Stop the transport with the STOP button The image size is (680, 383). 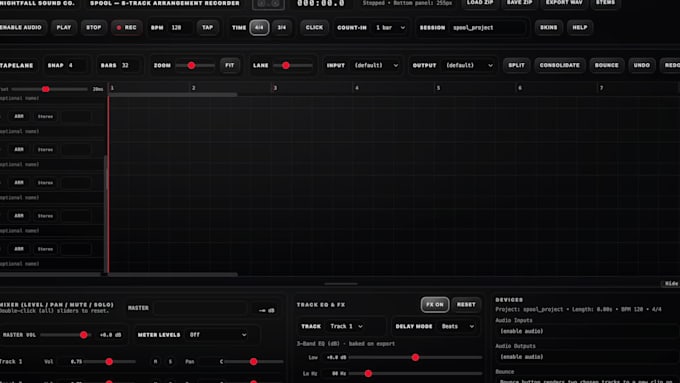tap(94, 27)
